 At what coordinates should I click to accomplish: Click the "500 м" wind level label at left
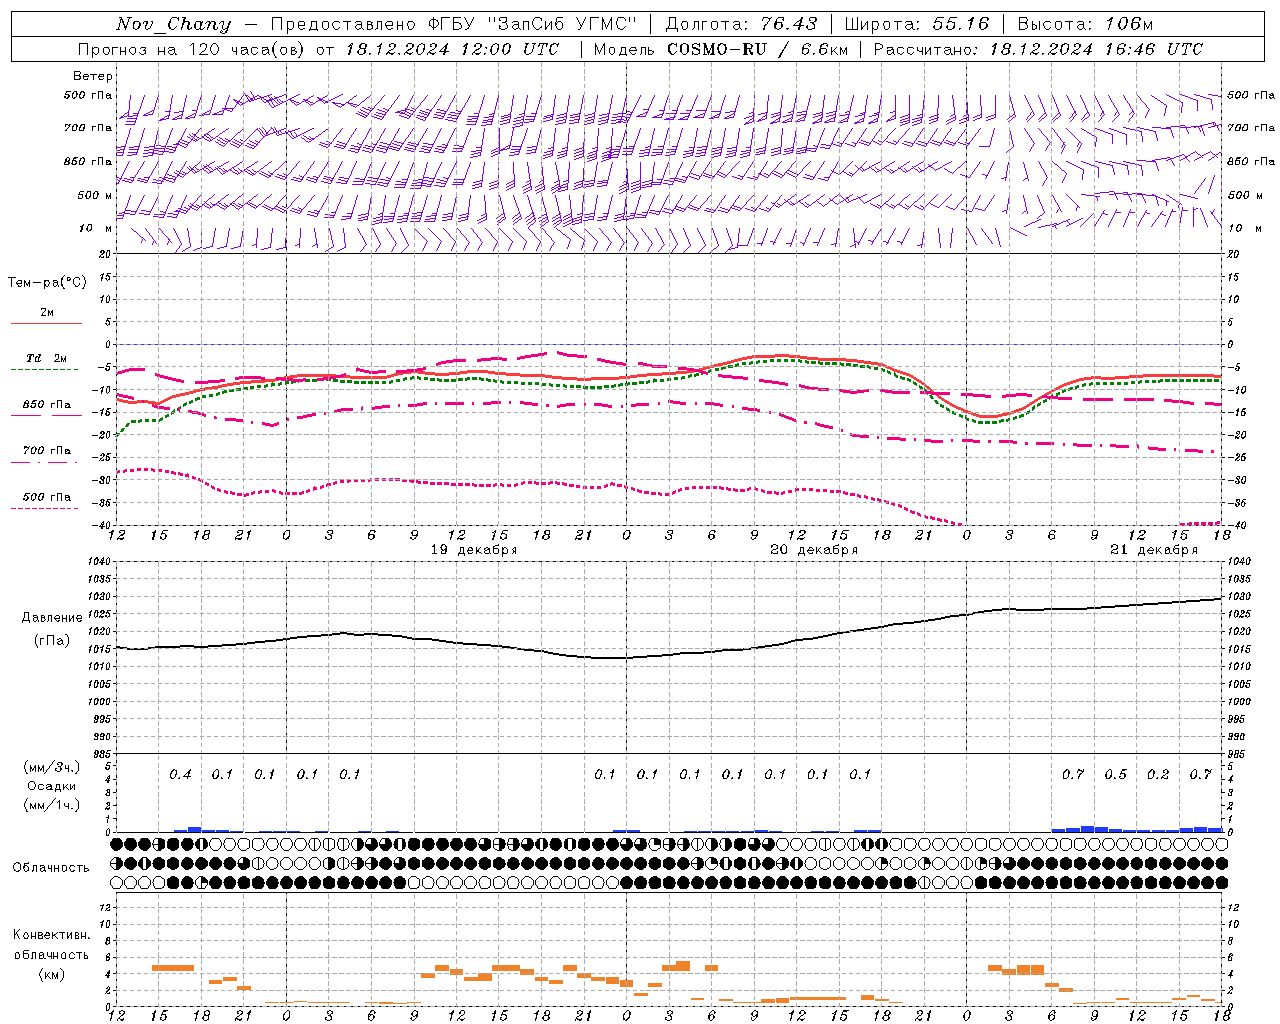tap(96, 195)
